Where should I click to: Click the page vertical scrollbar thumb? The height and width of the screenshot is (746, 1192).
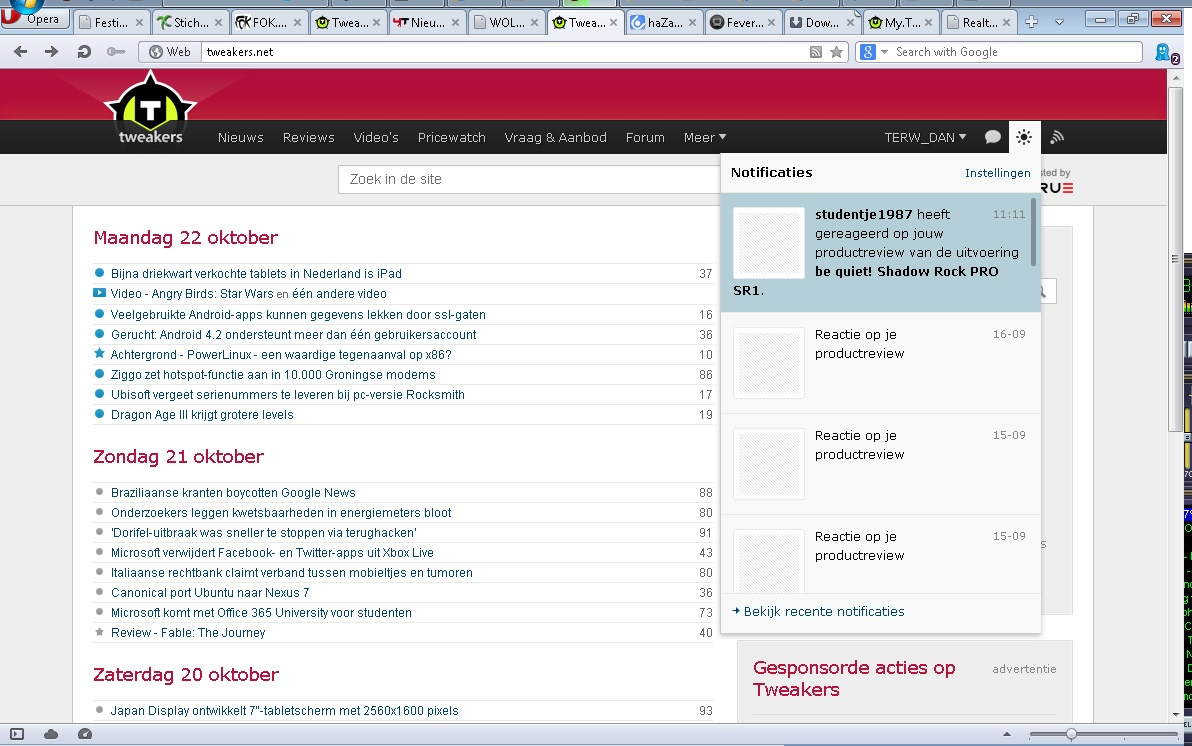pyautogui.click(x=1175, y=259)
